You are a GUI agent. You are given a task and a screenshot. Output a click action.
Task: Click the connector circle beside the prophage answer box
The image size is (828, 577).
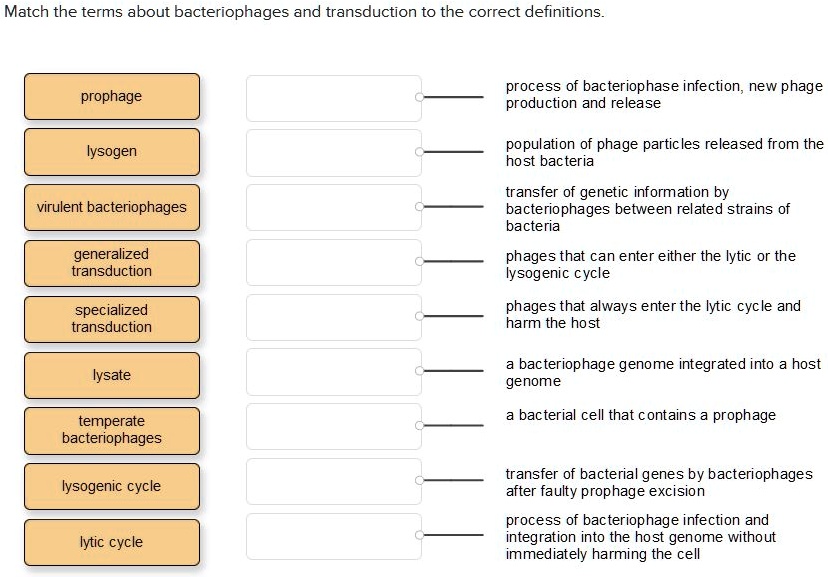tap(420, 97)
